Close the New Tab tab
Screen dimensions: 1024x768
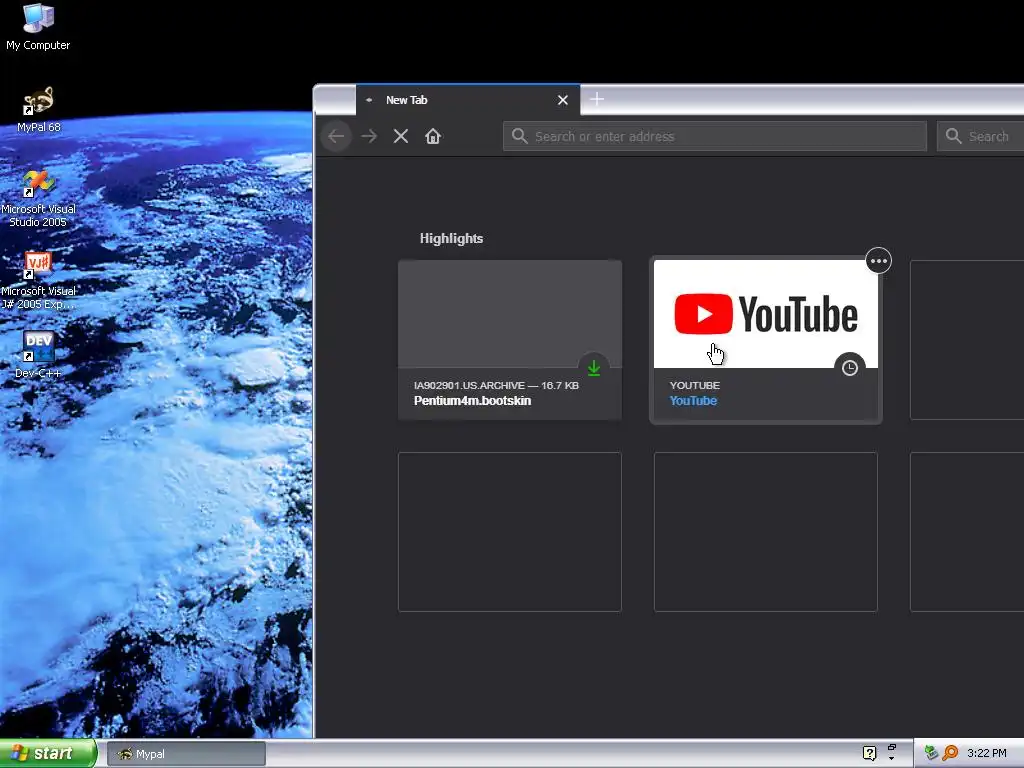563,100
